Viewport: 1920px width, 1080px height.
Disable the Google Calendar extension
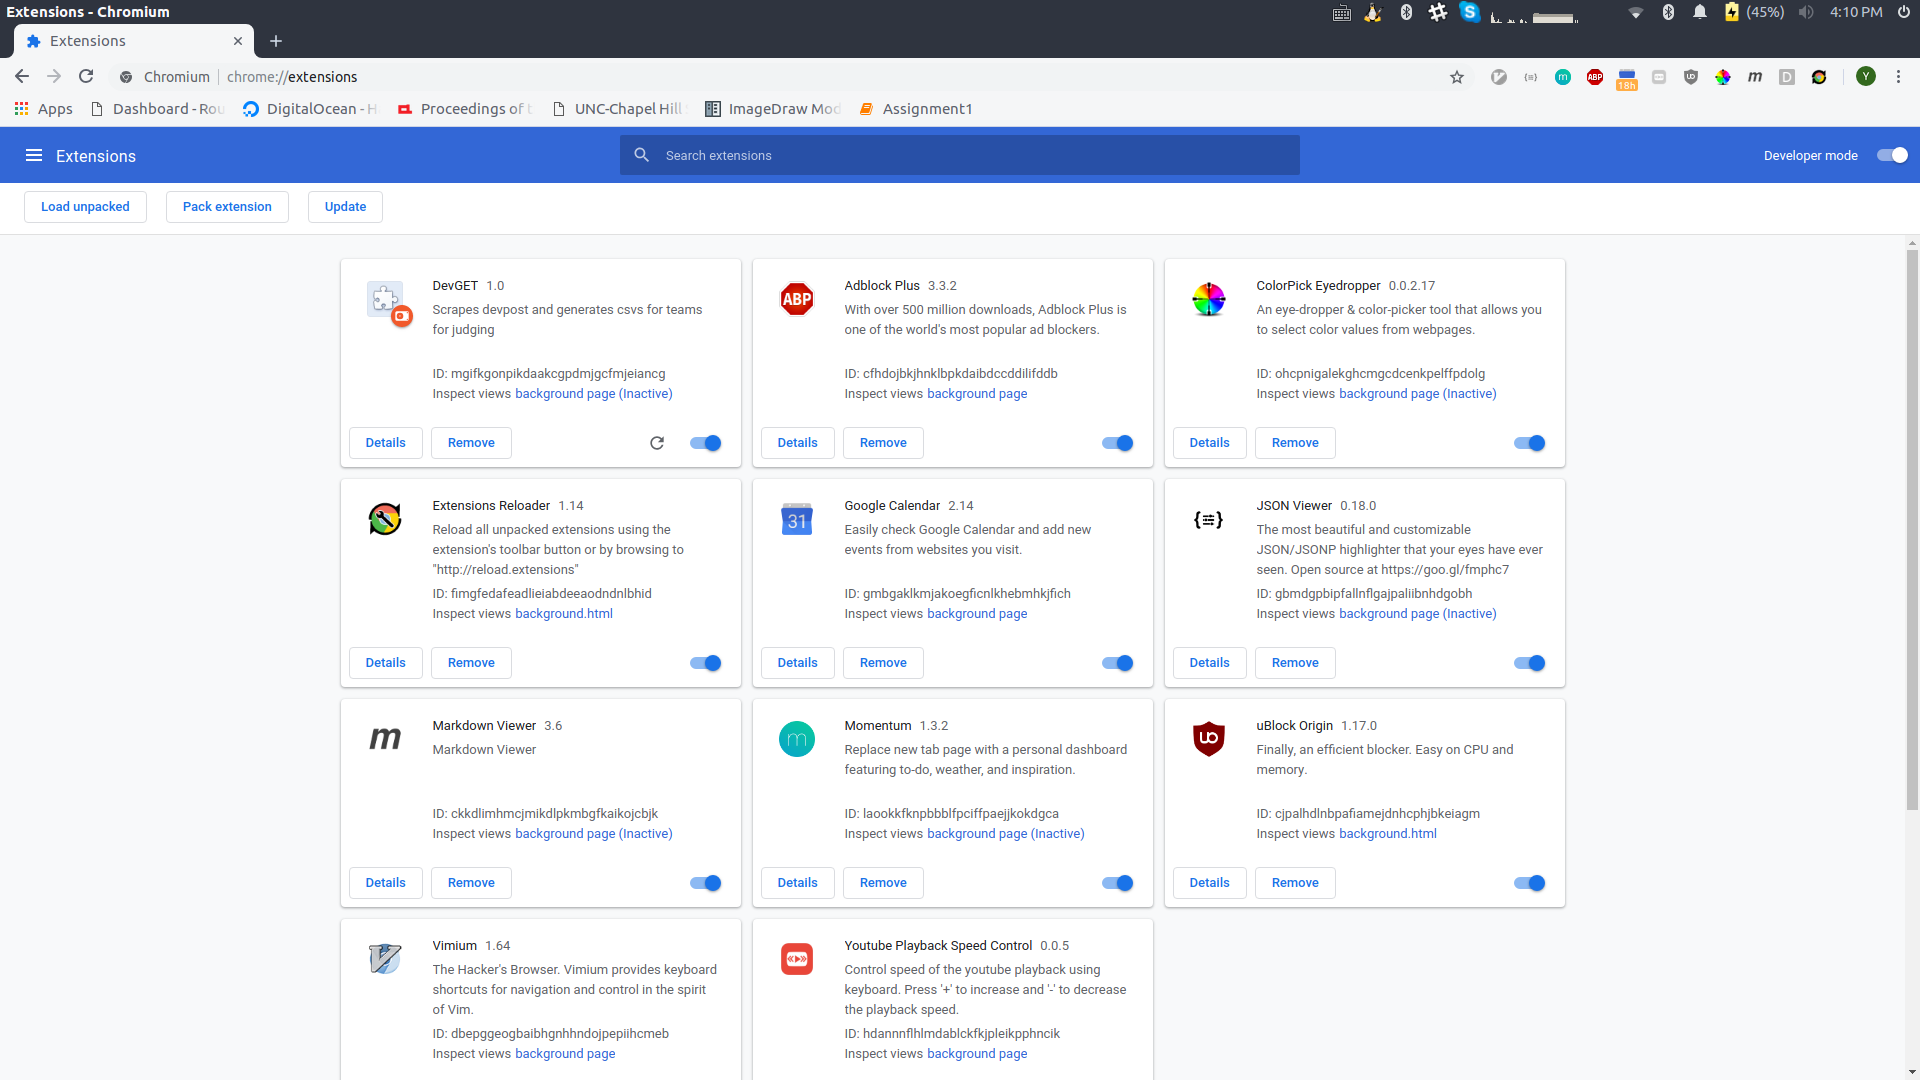[1117, 663]
